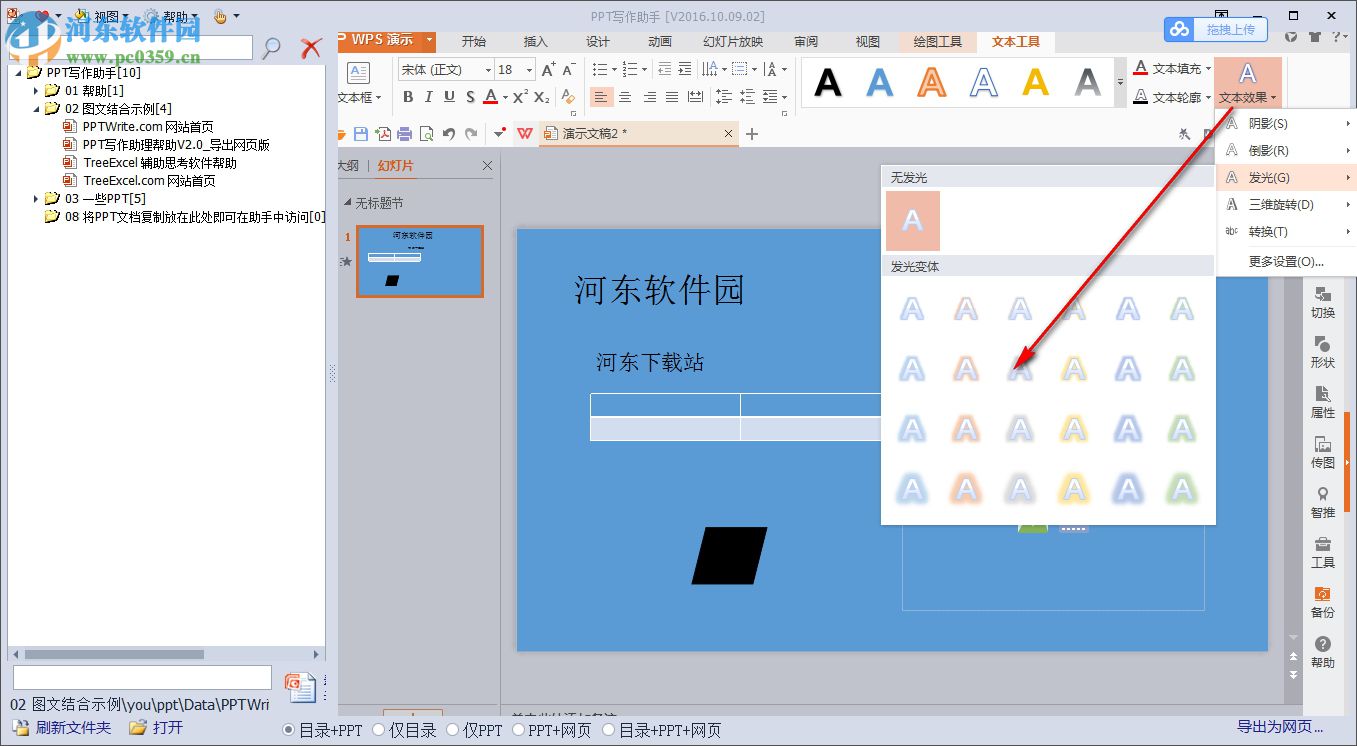
Task: Increase font size with A+ icon
Action: 549,69
